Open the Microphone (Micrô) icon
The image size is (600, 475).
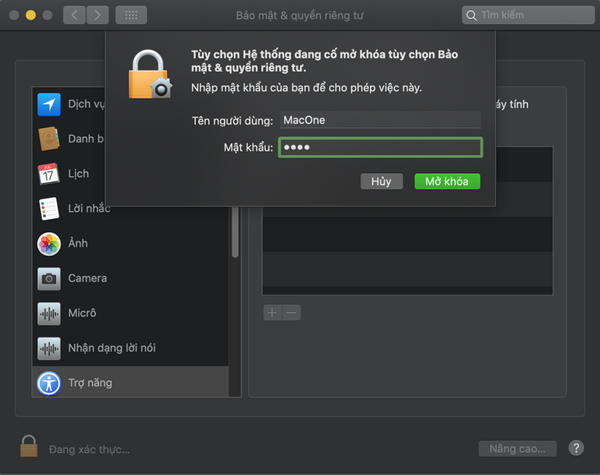point(49,314)
